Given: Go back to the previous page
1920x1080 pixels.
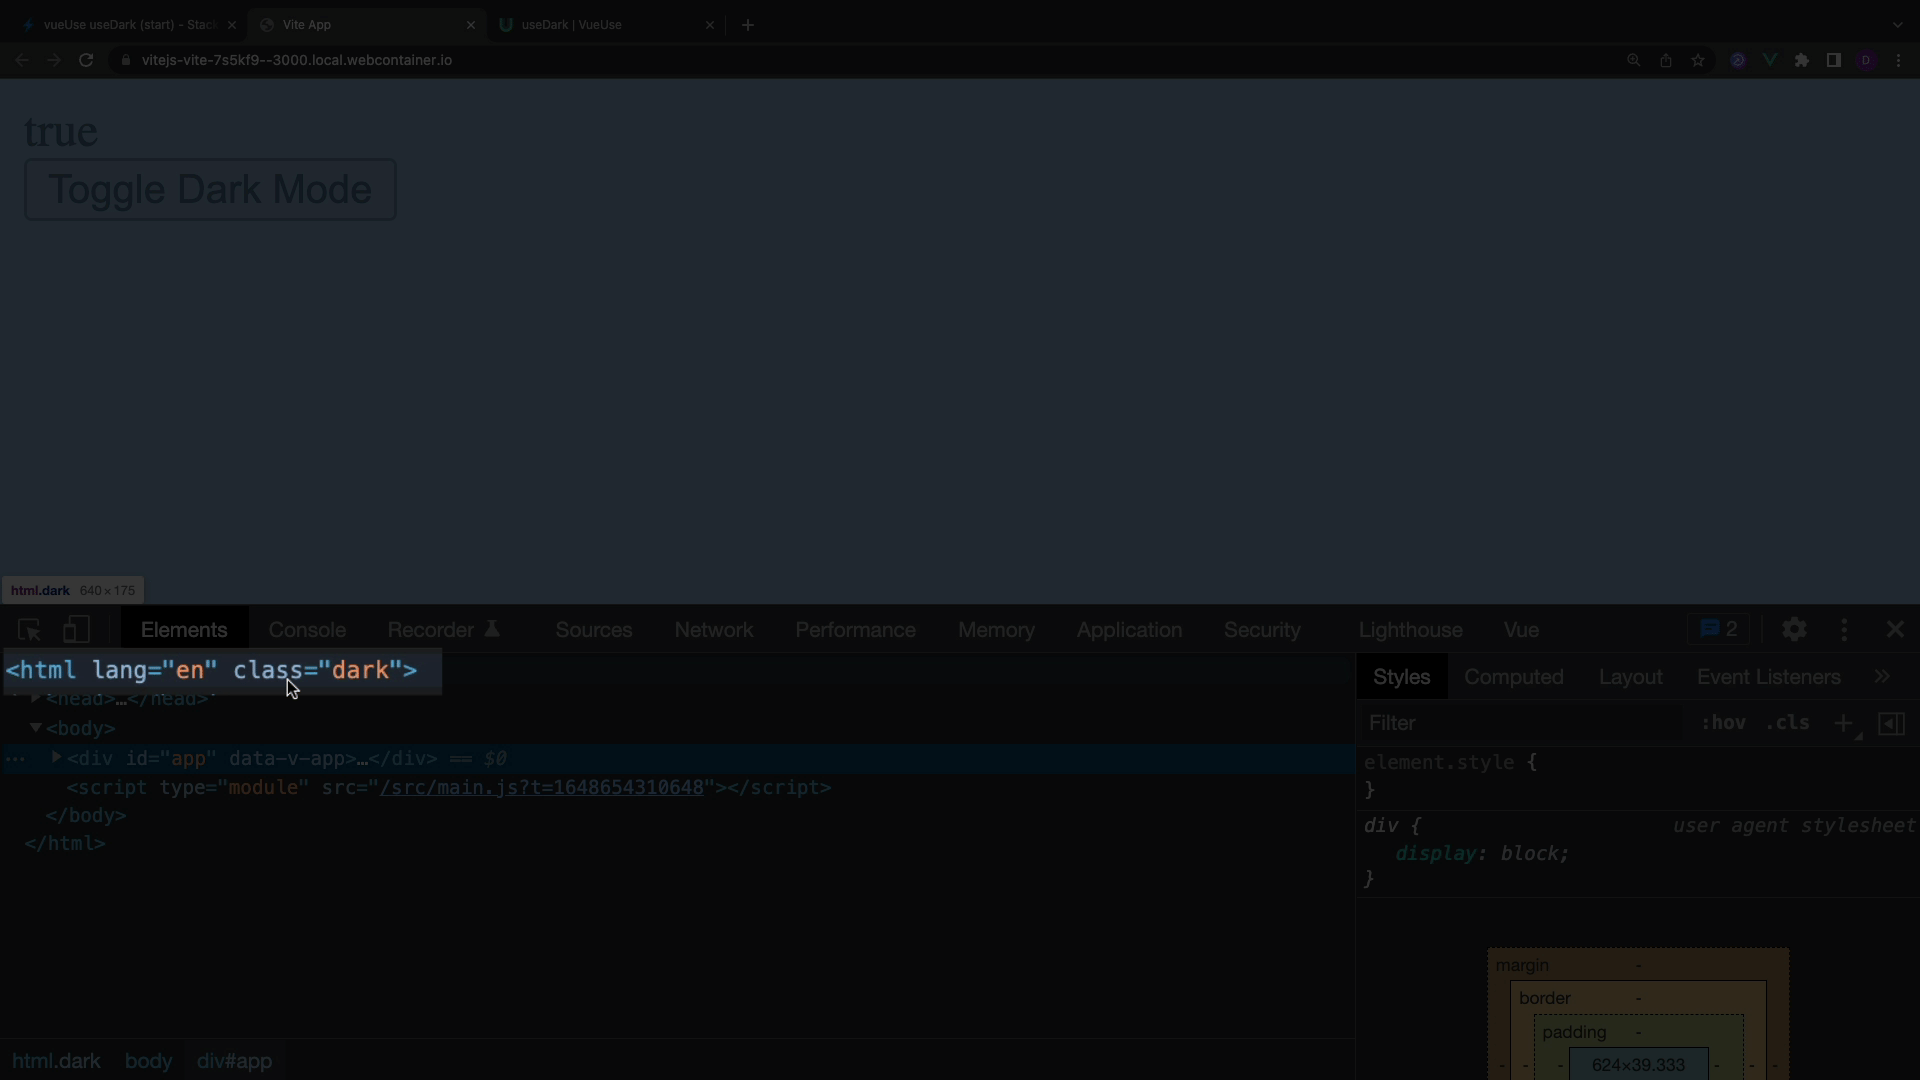Looking at the screenshot, I should point(22,61).
